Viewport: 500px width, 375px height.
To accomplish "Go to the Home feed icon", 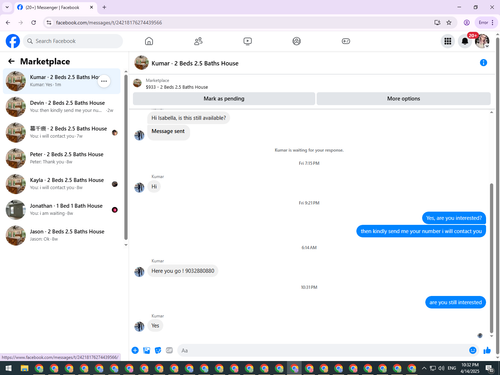I will click(x=149, y=41).
